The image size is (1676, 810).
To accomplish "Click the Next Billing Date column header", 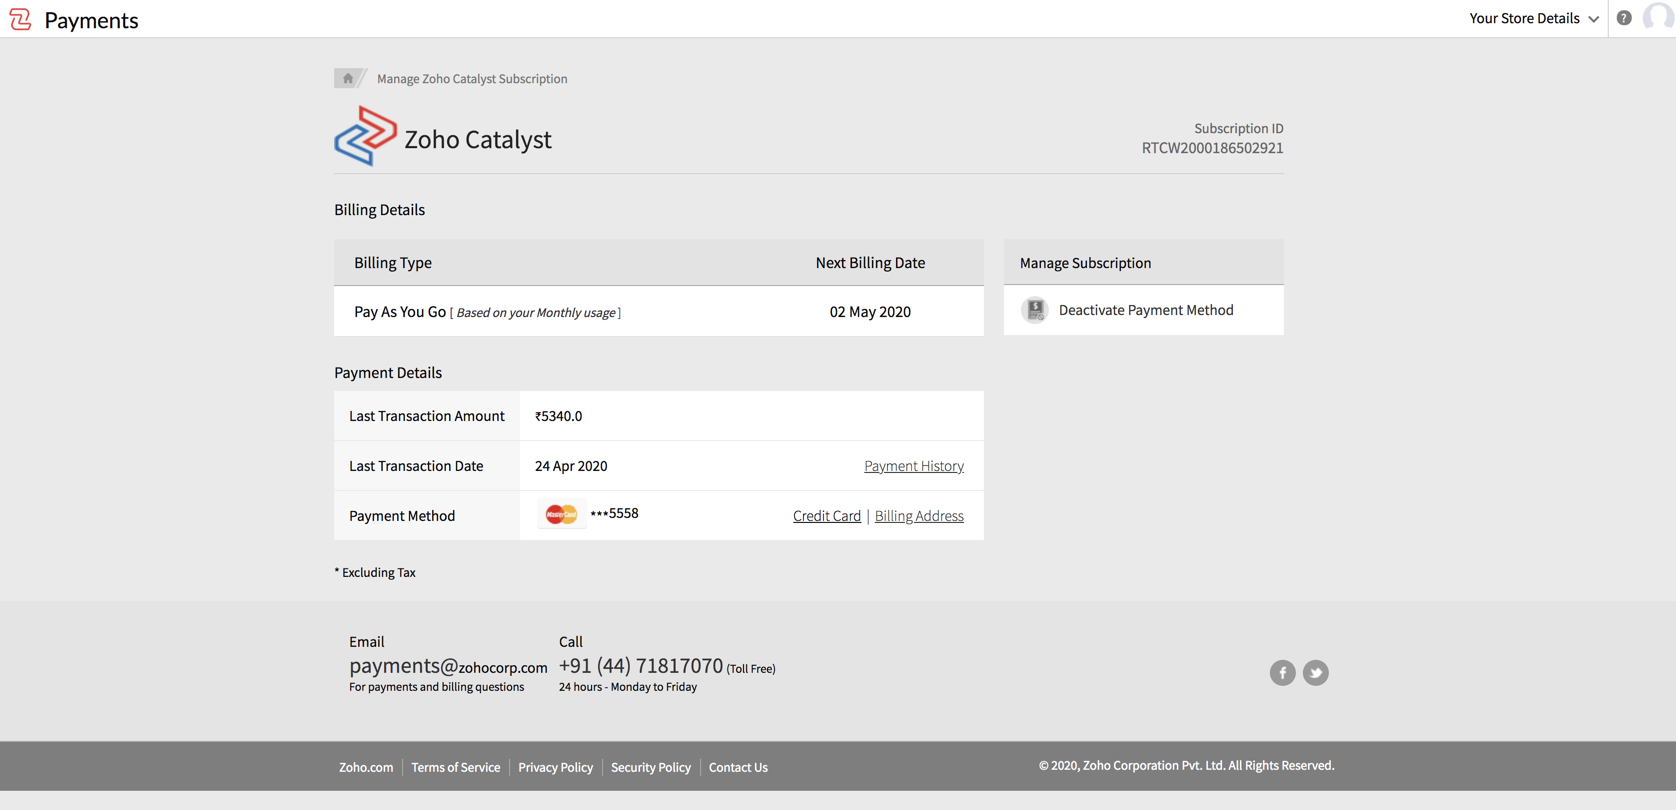I will (870, 263).
